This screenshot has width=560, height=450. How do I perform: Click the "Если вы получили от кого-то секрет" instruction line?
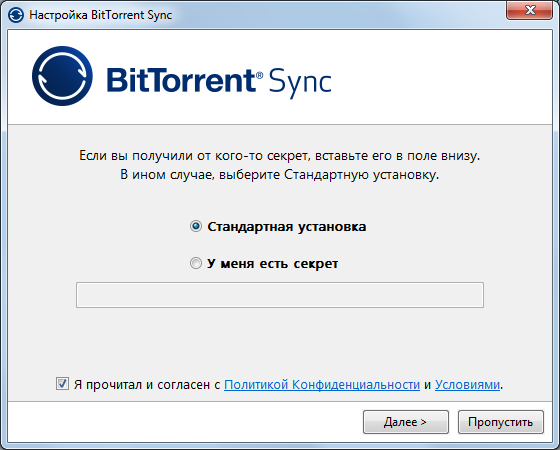point(279,156)
